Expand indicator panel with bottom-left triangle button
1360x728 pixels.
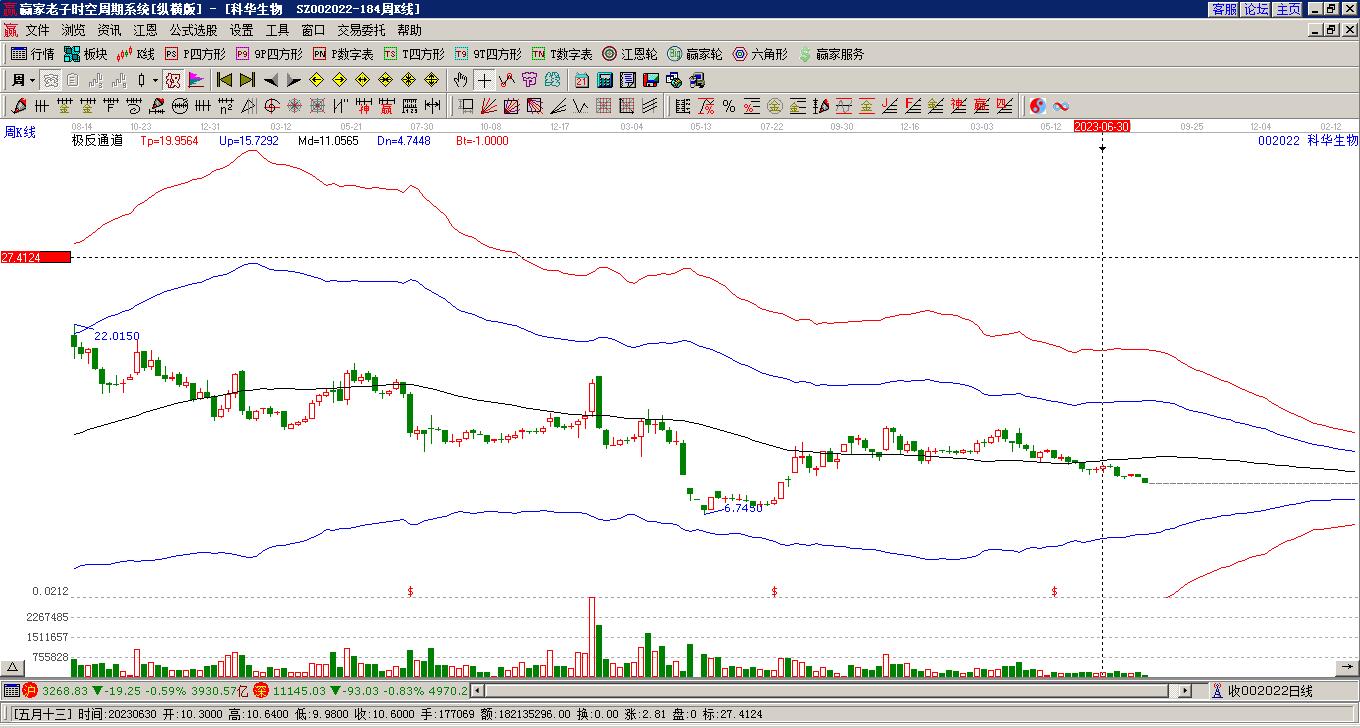(x=13, y=667)
